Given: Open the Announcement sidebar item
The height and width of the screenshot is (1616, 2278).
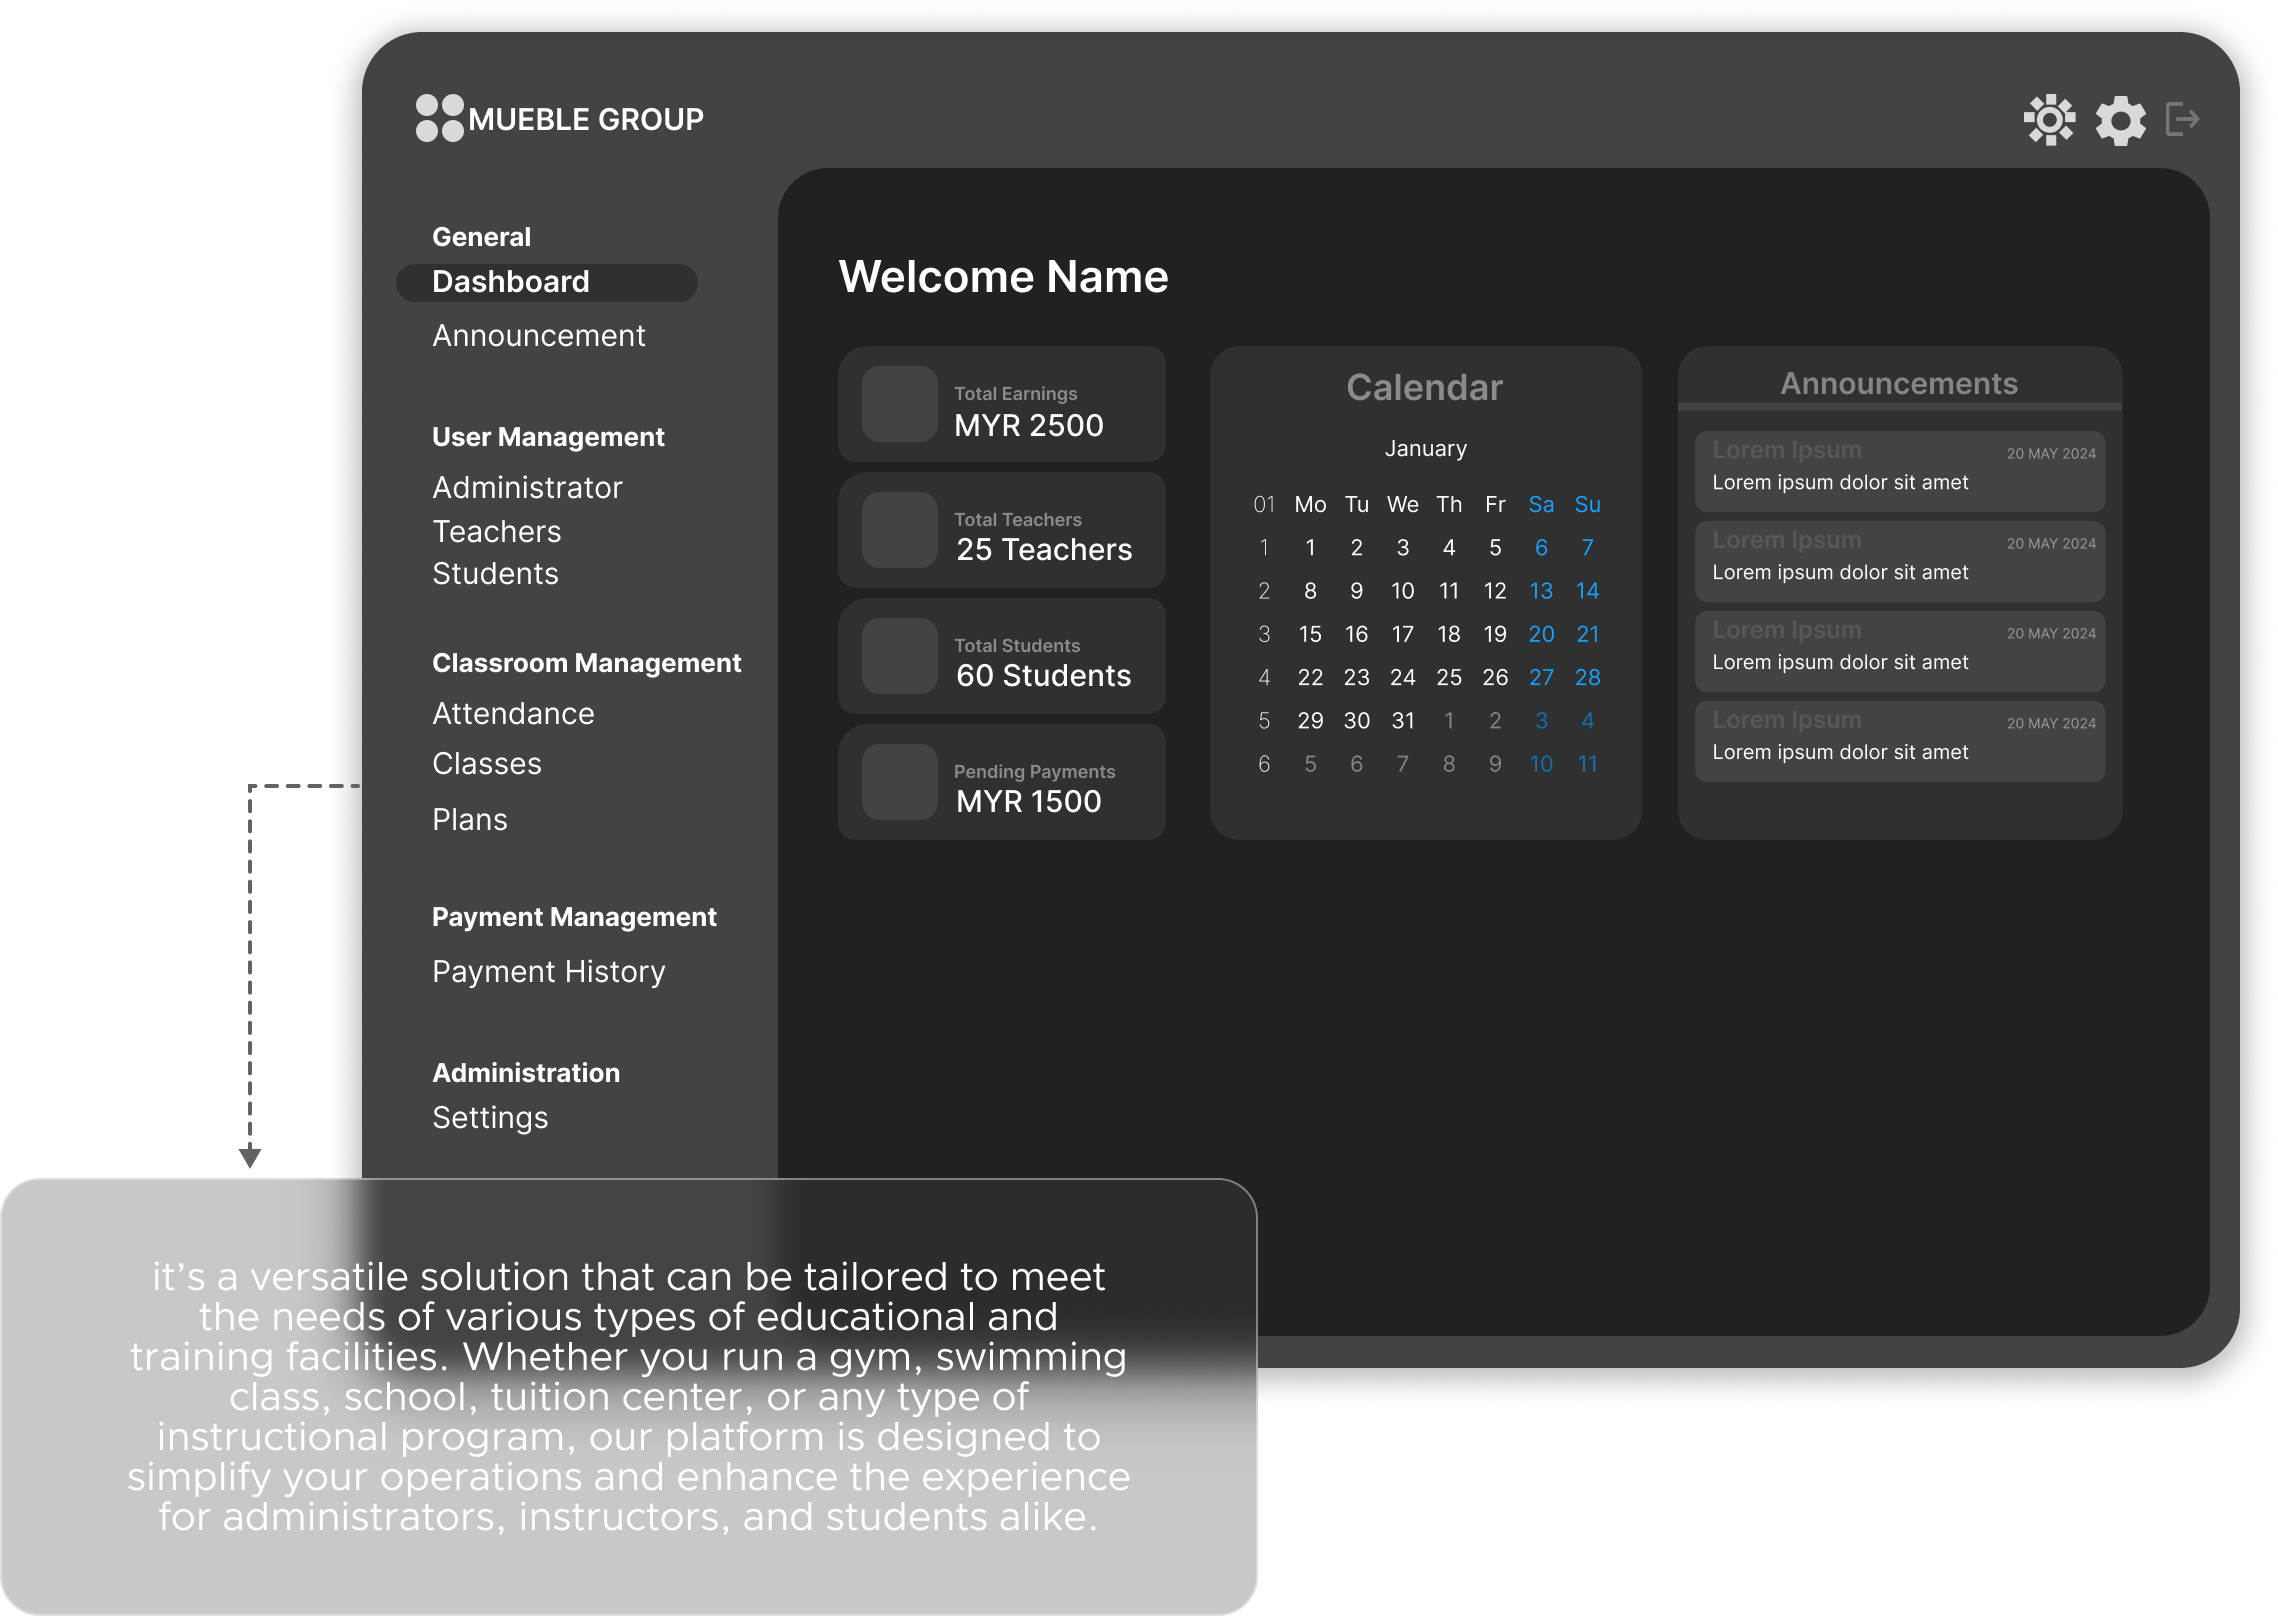Looking at the screenshot, I should 538,336.
